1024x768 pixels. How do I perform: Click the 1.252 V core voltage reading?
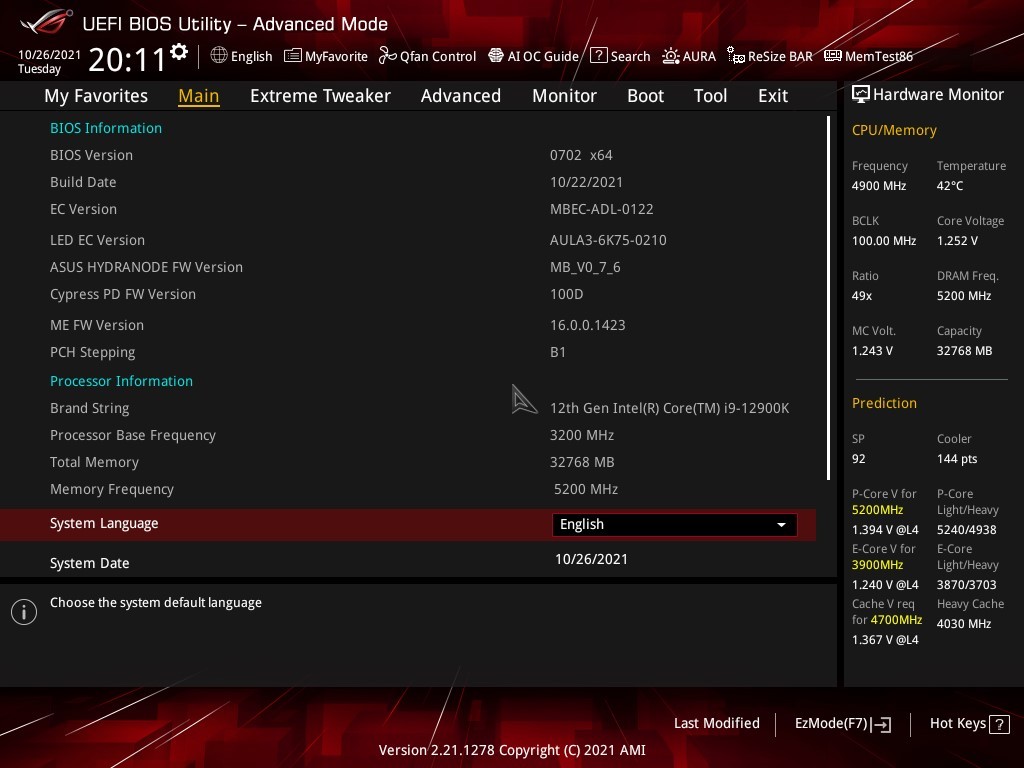957,240
